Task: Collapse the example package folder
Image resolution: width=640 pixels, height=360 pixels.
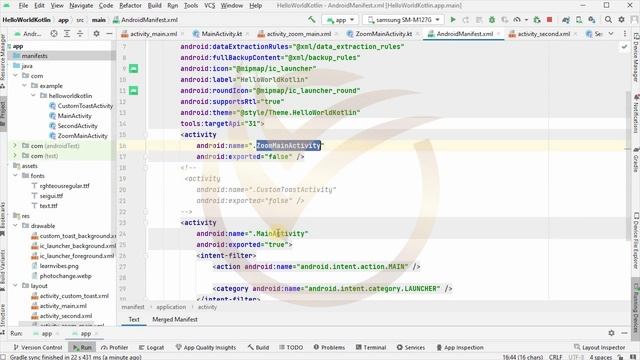Action: coord(24,86)
